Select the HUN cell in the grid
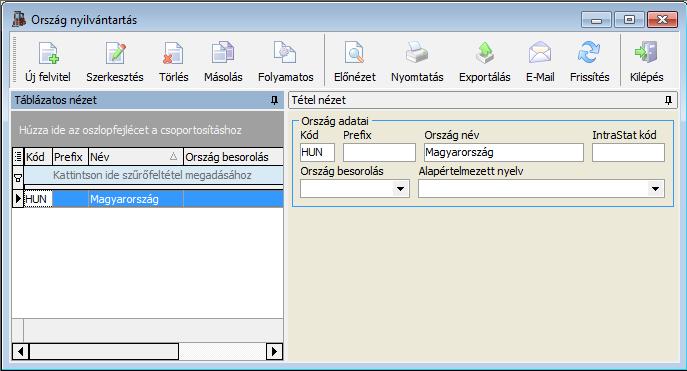 [38, 199]
